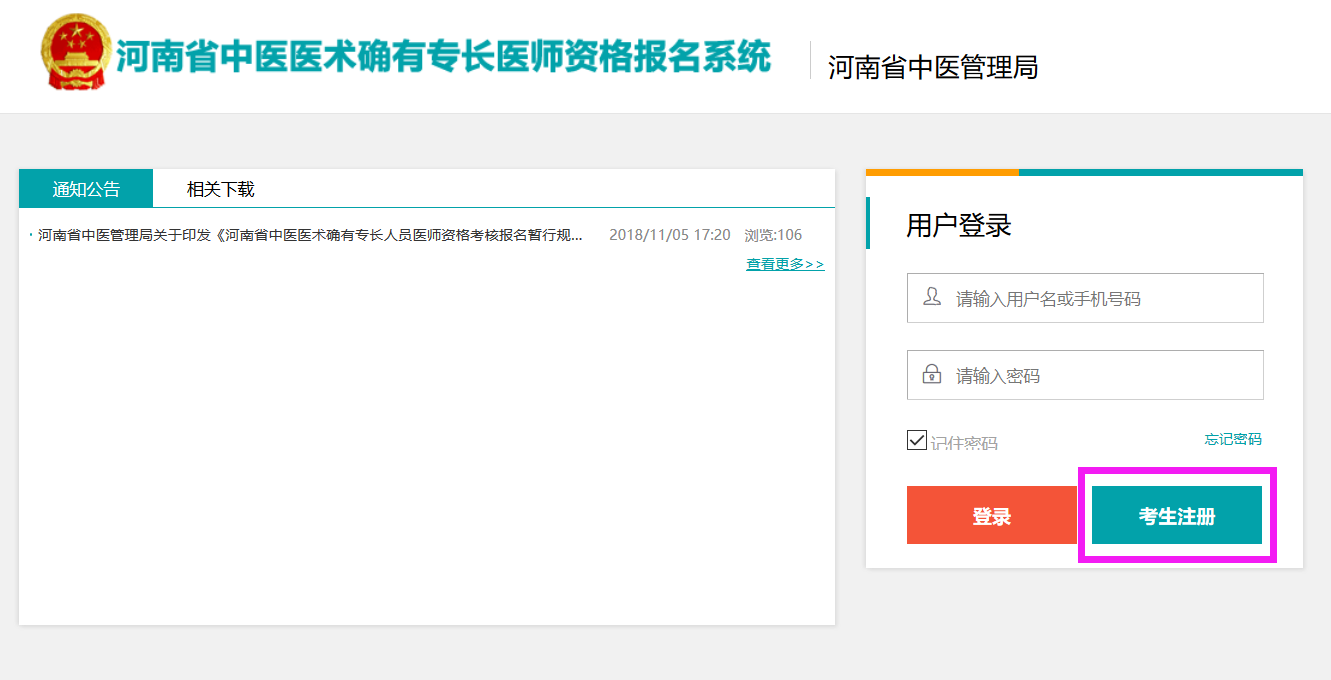Click the 2018/11/05 17:20 announcement timestamp
Screen dimensions: 1331x680
pos(669,235)
